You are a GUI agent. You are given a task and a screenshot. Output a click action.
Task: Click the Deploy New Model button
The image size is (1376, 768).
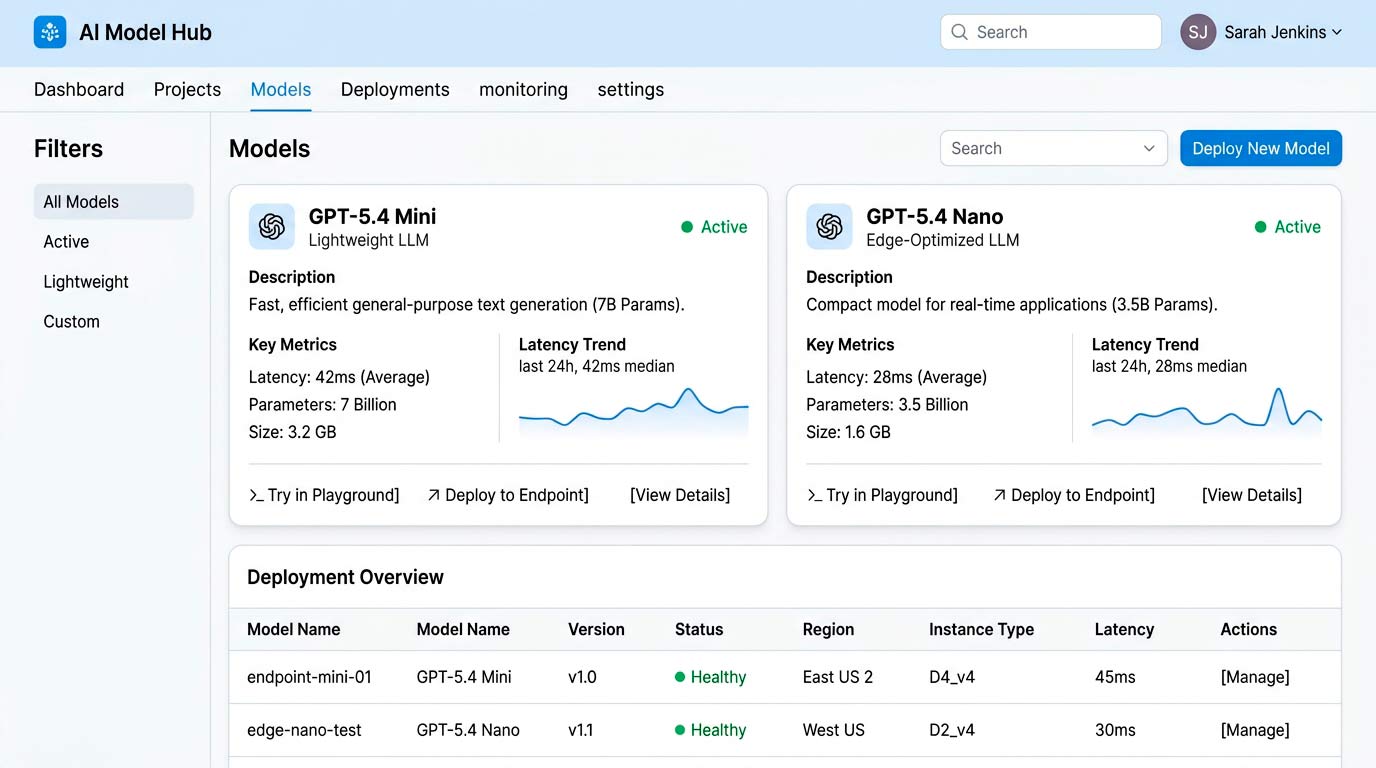(1260, 147)
